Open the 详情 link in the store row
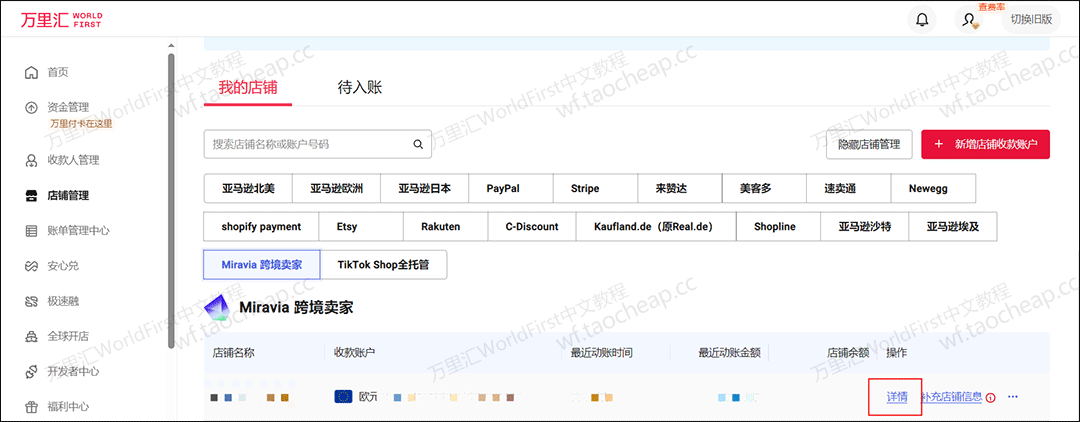Image resolution: width=1080 pixels, height=422 pixels. pyautogui.click(x=897, y=397)
